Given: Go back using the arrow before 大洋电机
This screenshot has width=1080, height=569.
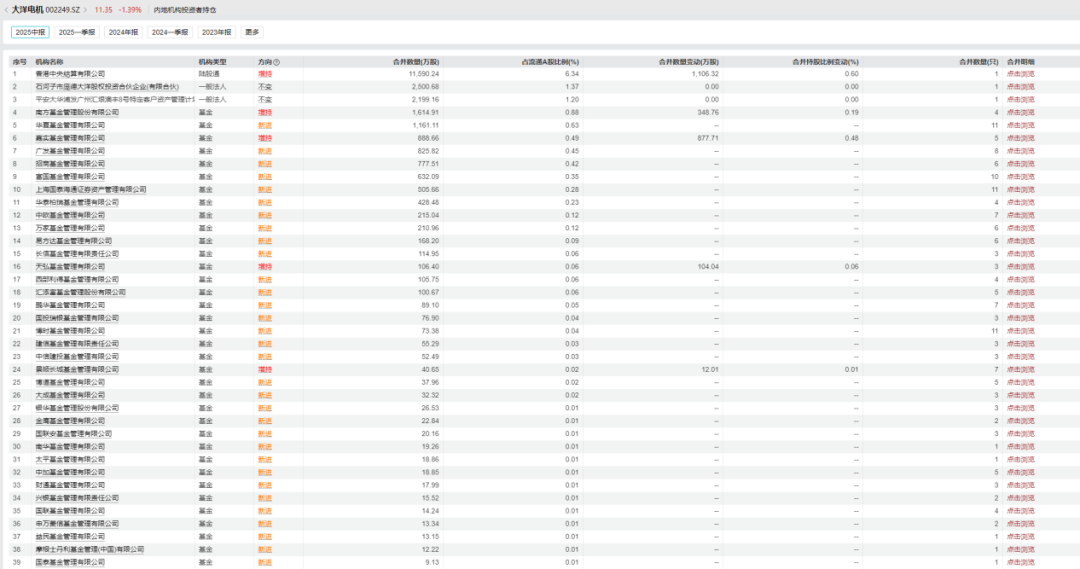Looking at the screenshot, I should [x=6, y=10].
